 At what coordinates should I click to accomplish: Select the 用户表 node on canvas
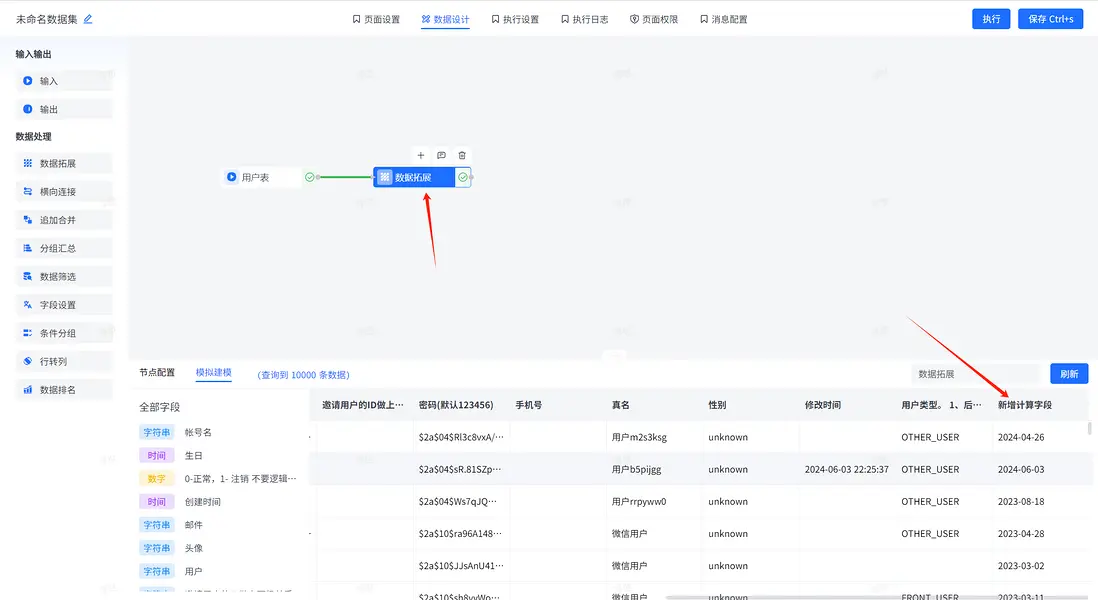263,177
